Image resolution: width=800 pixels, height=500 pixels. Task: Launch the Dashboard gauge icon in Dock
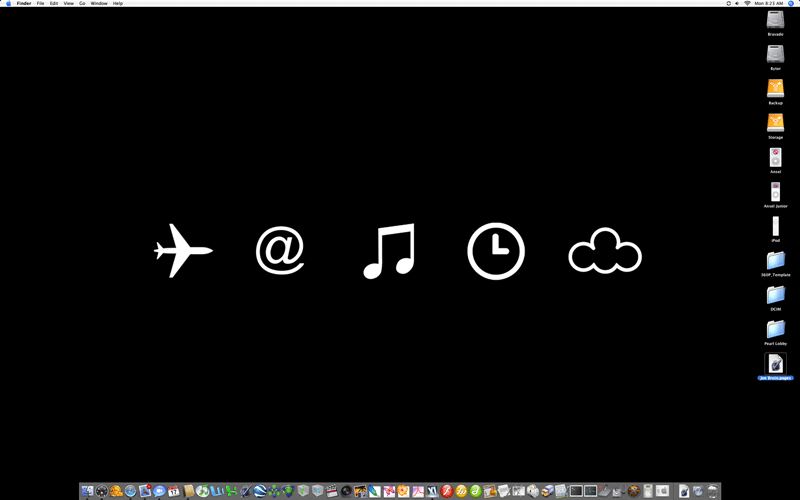point(102,491)
